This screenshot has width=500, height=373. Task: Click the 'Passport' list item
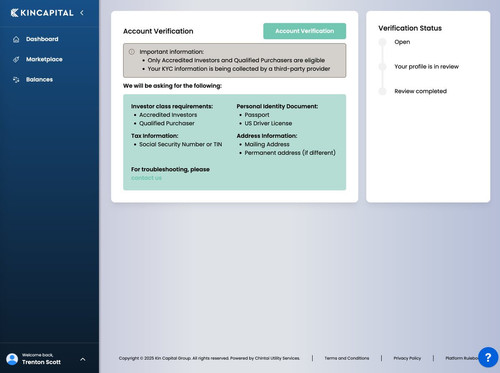257,115
